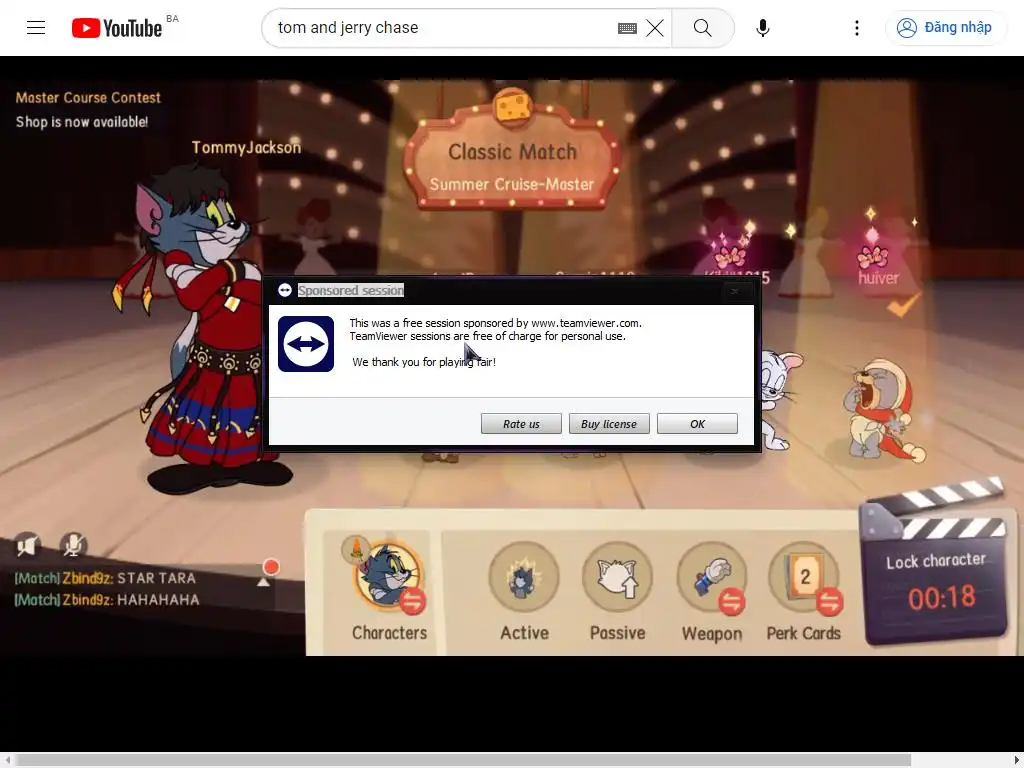Viewport: 1024px width, 768px height.
Task: Toggle the in-game speaker icon
Action: [x=27, y=545]
